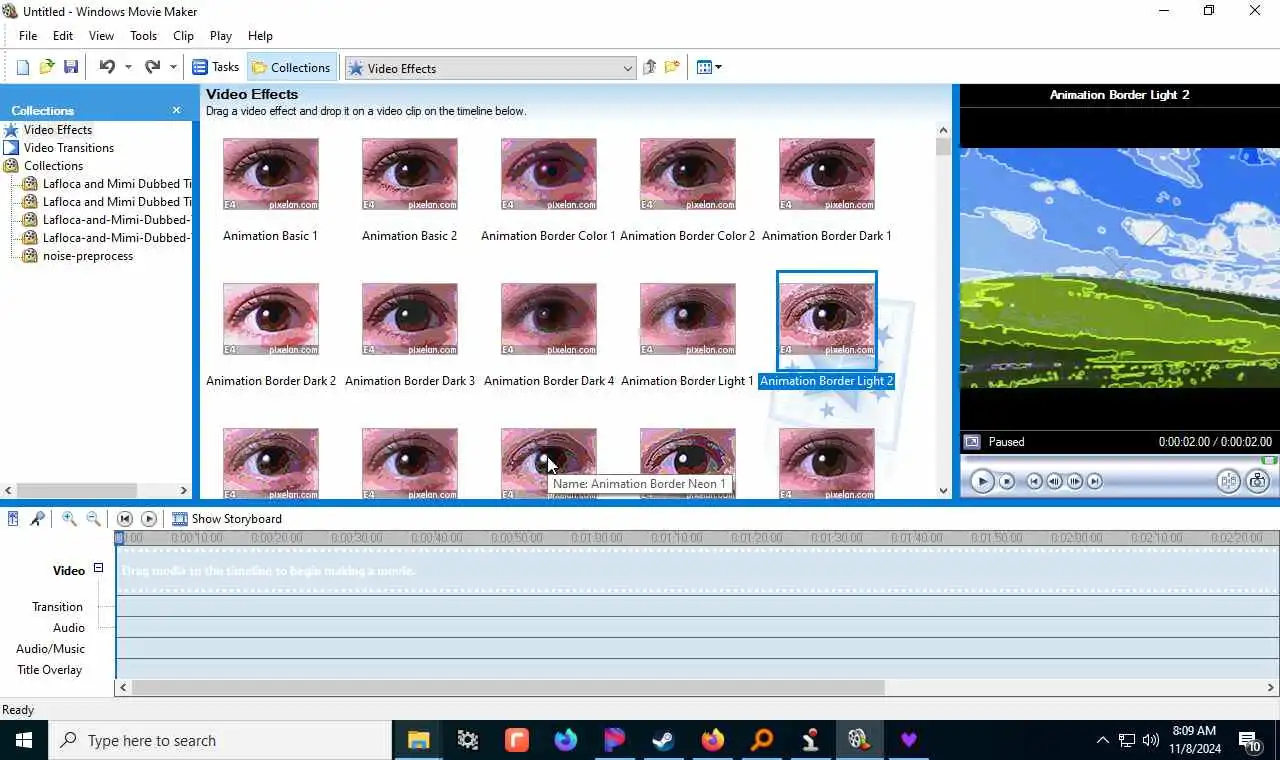1280x760 pixels.
Task: Open Steam from the taskbar
Action: [663, 740]
